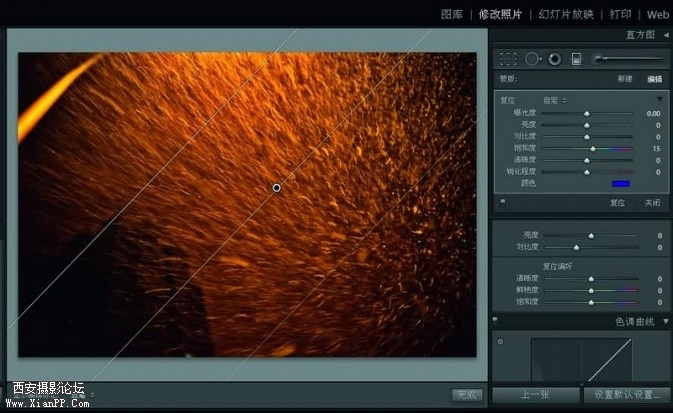Switch to the 图库 Library module
Image resolution: width=673 pixels, height=413 pixels.
pyautogui.click(x=452, y=14)
